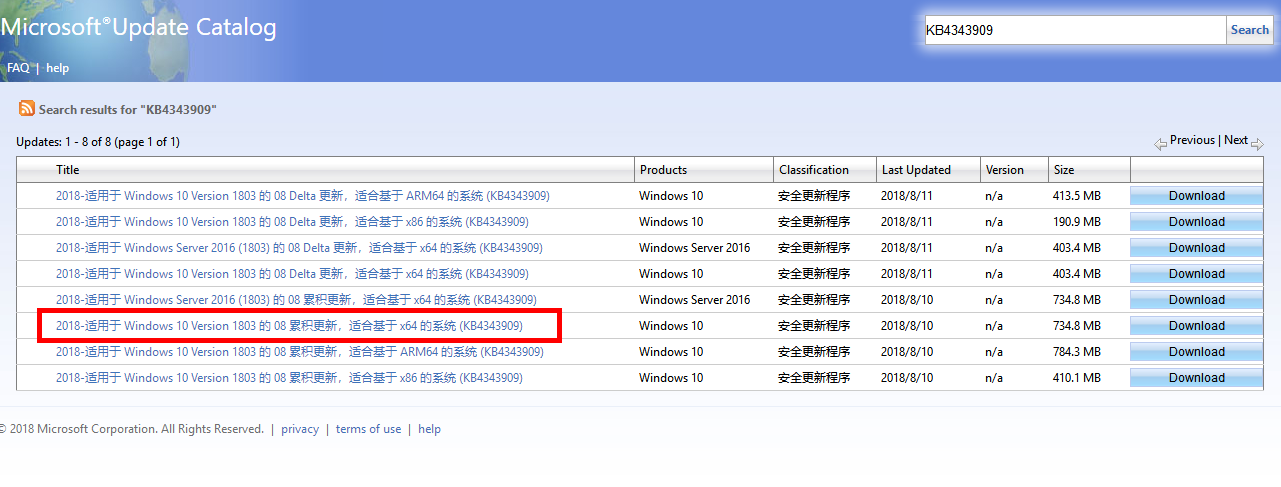Click 2018/8/11 date in ARM64 Delta row
The image size is (1281, 487).
[907, 196]
